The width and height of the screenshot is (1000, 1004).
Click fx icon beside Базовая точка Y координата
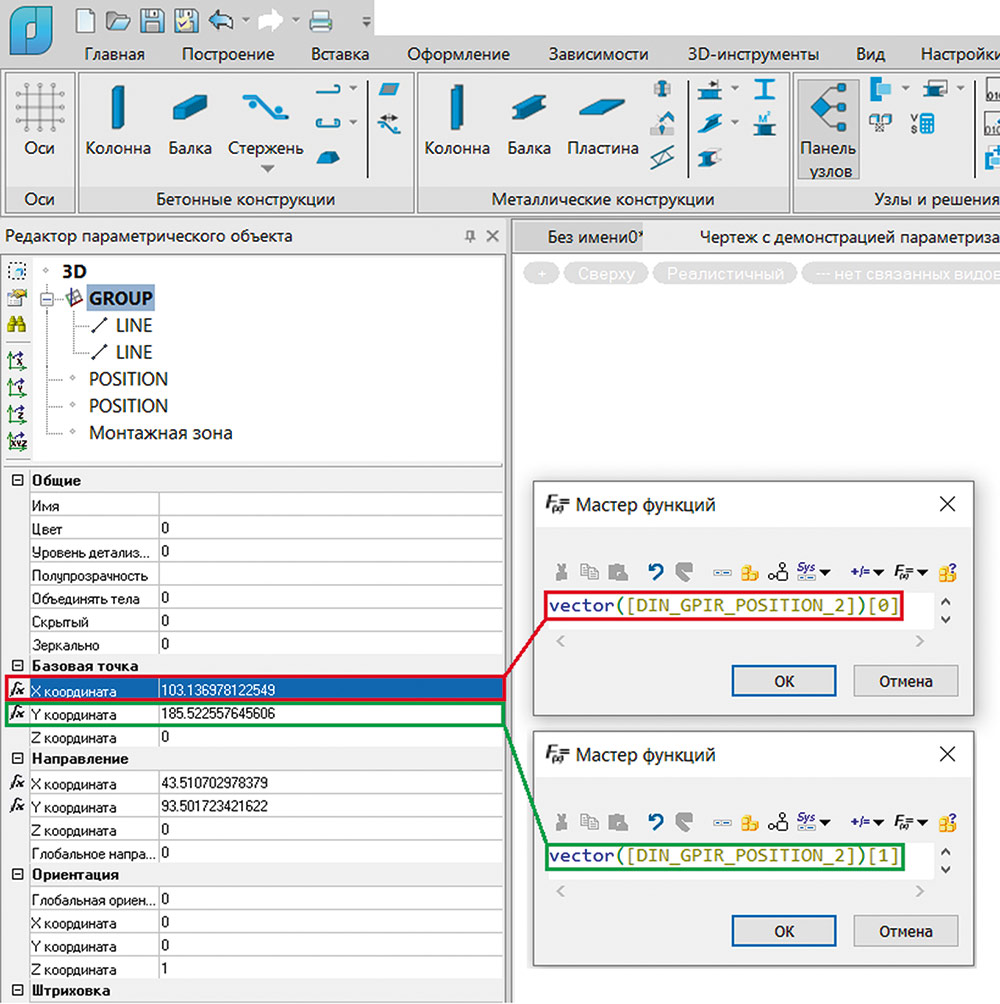[x=17, y=713]
